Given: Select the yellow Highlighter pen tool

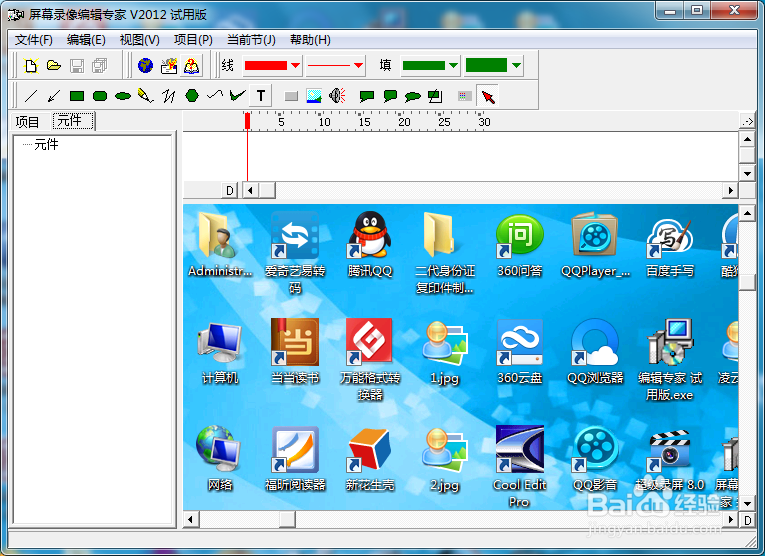Looking at the screenshot, I should pyautogui.click(x=146, y=96).
